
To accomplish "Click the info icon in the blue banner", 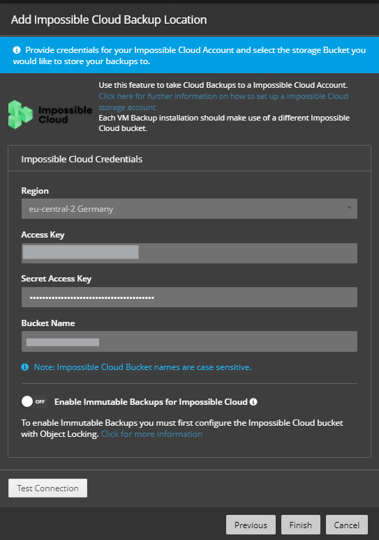I will point(17,50).
